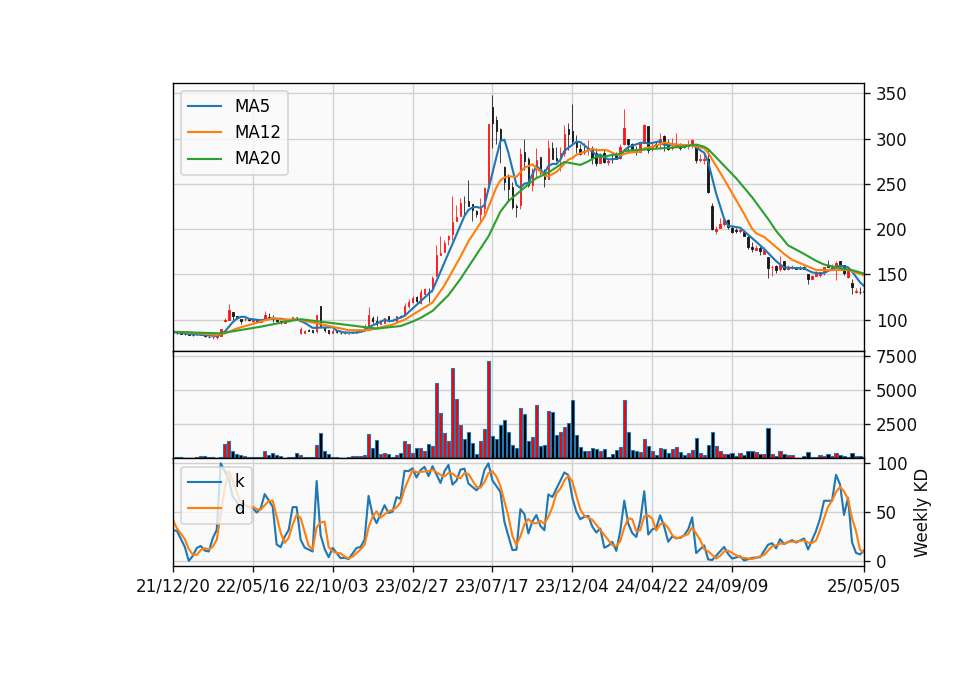Click the tallest volume bar near 23/07/17
The image size is (960, 690).
[x=489, y=410]
